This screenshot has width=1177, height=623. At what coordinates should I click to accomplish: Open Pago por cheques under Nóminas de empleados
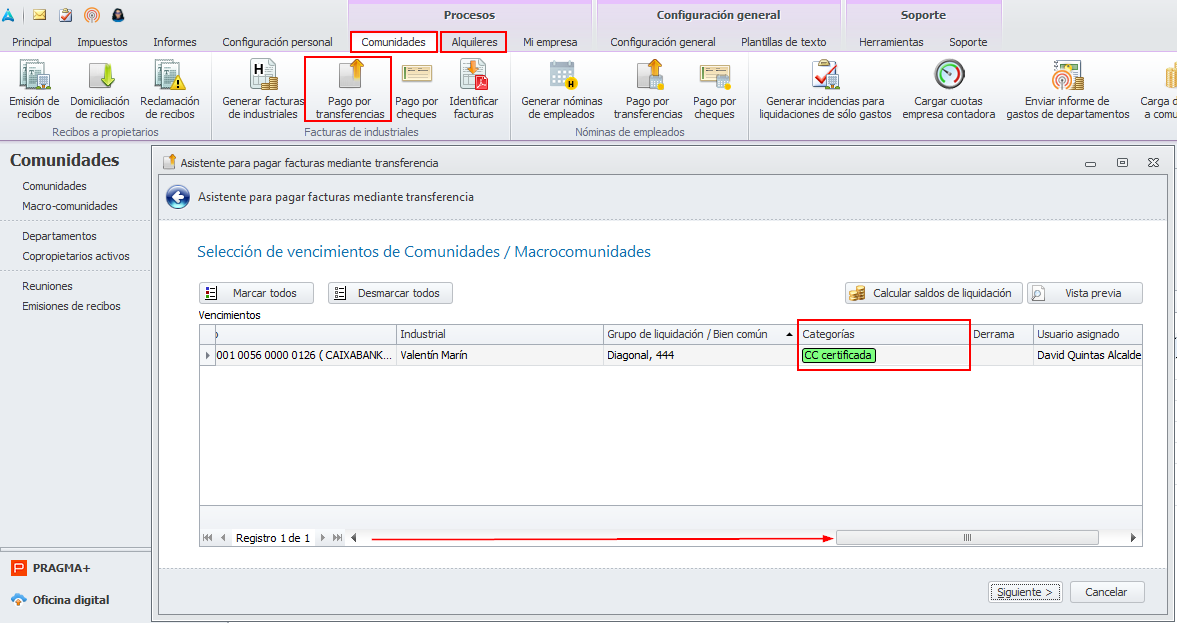715,89
